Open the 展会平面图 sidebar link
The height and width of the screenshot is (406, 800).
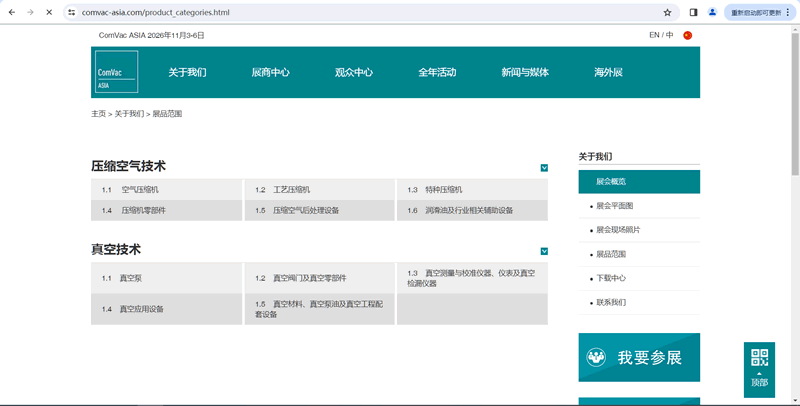point(614,206)
